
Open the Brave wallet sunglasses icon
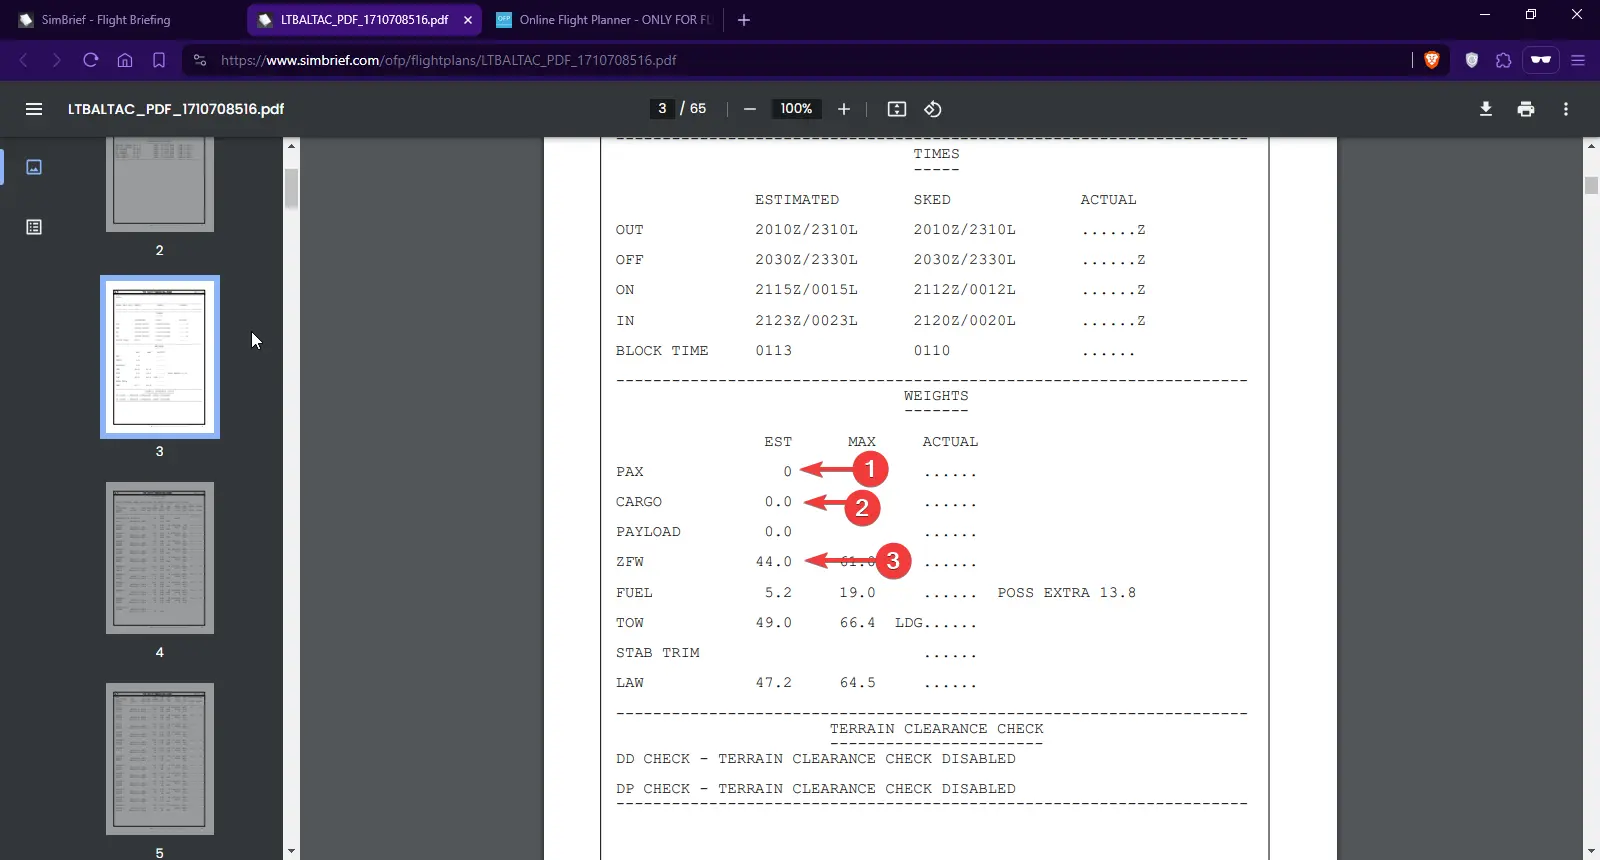point(1541,60)
